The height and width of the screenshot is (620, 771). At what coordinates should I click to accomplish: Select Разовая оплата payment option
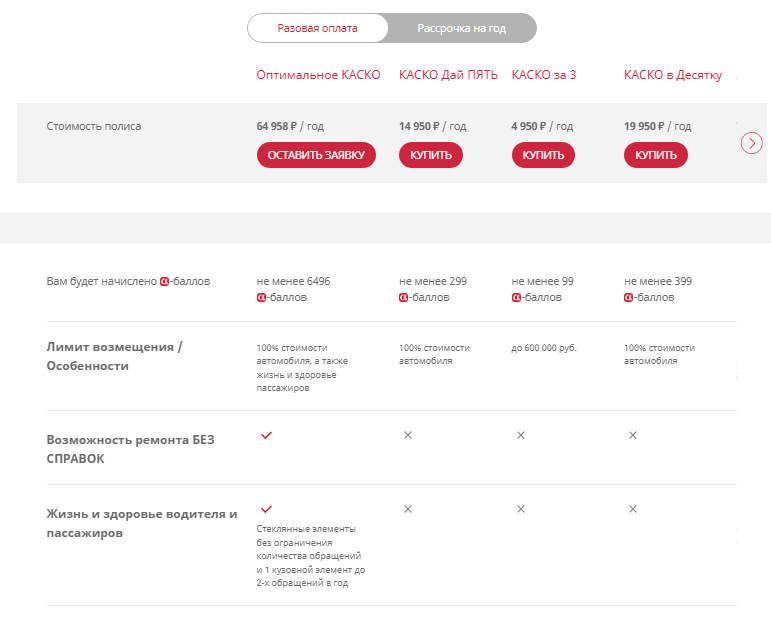(317, 28)
